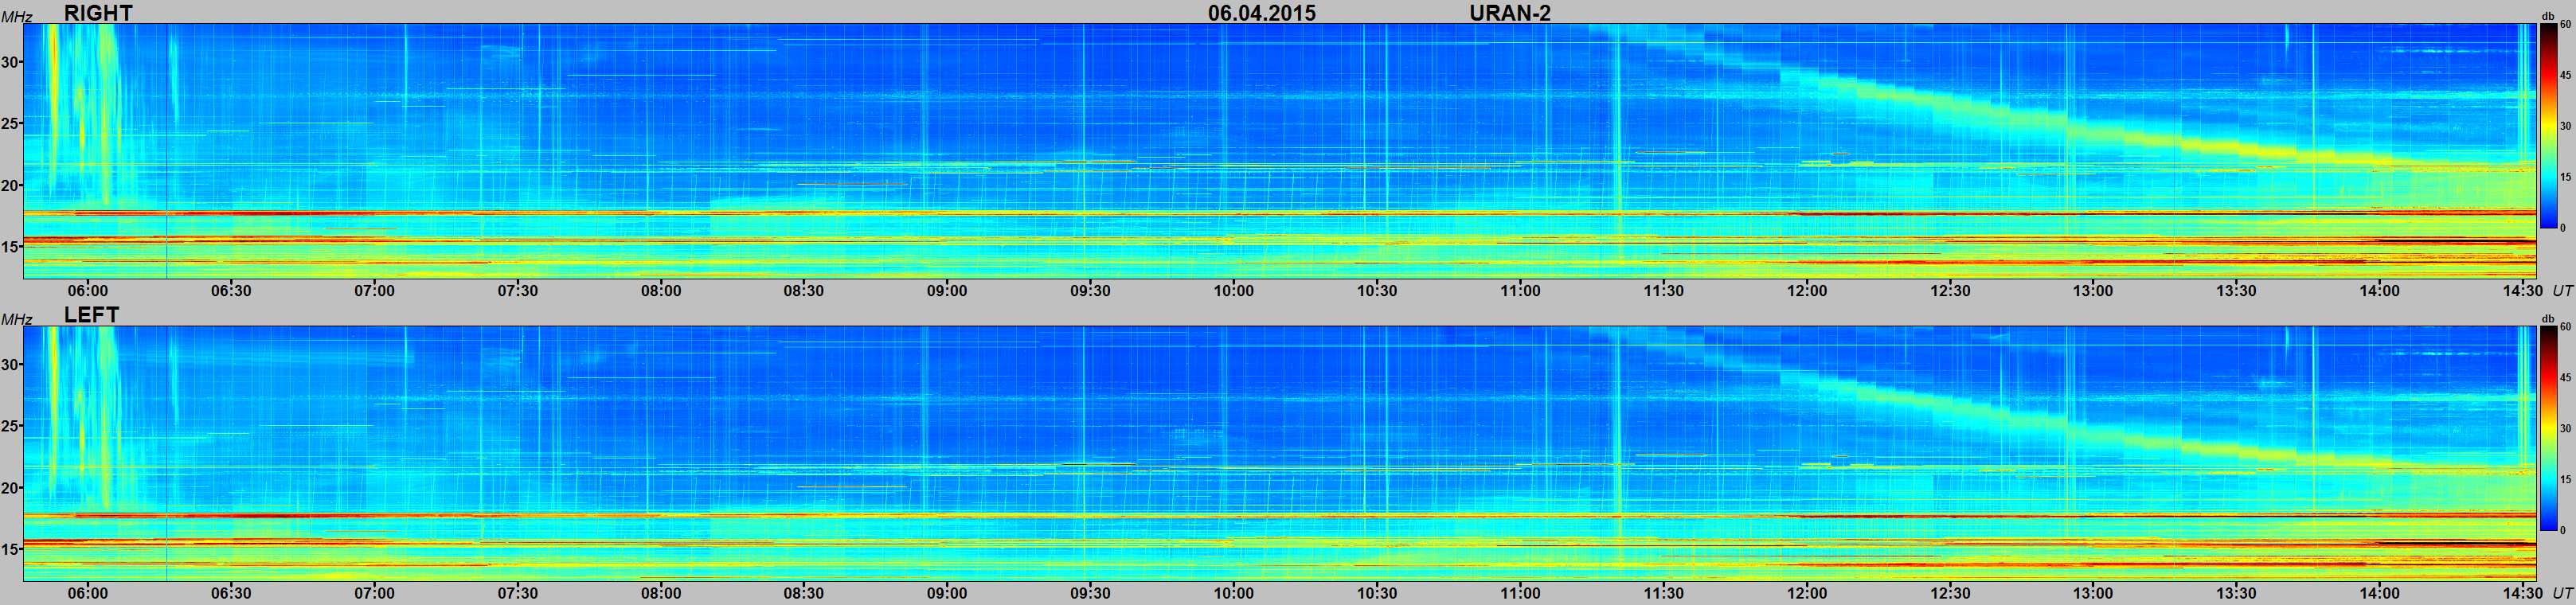2576x605 pixels.
Task: Click the MHz axis label of RIGHT panel
Action: point(17,17)
